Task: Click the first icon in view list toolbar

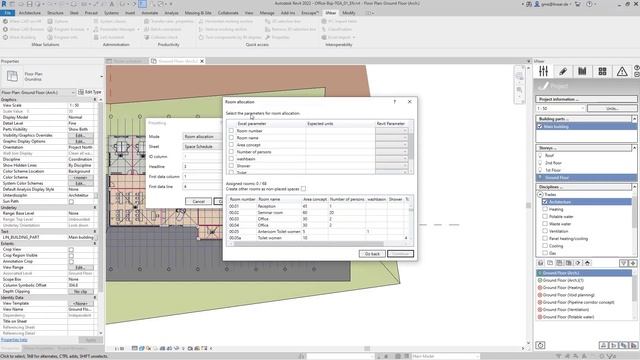Action: [x=540, y=263]
